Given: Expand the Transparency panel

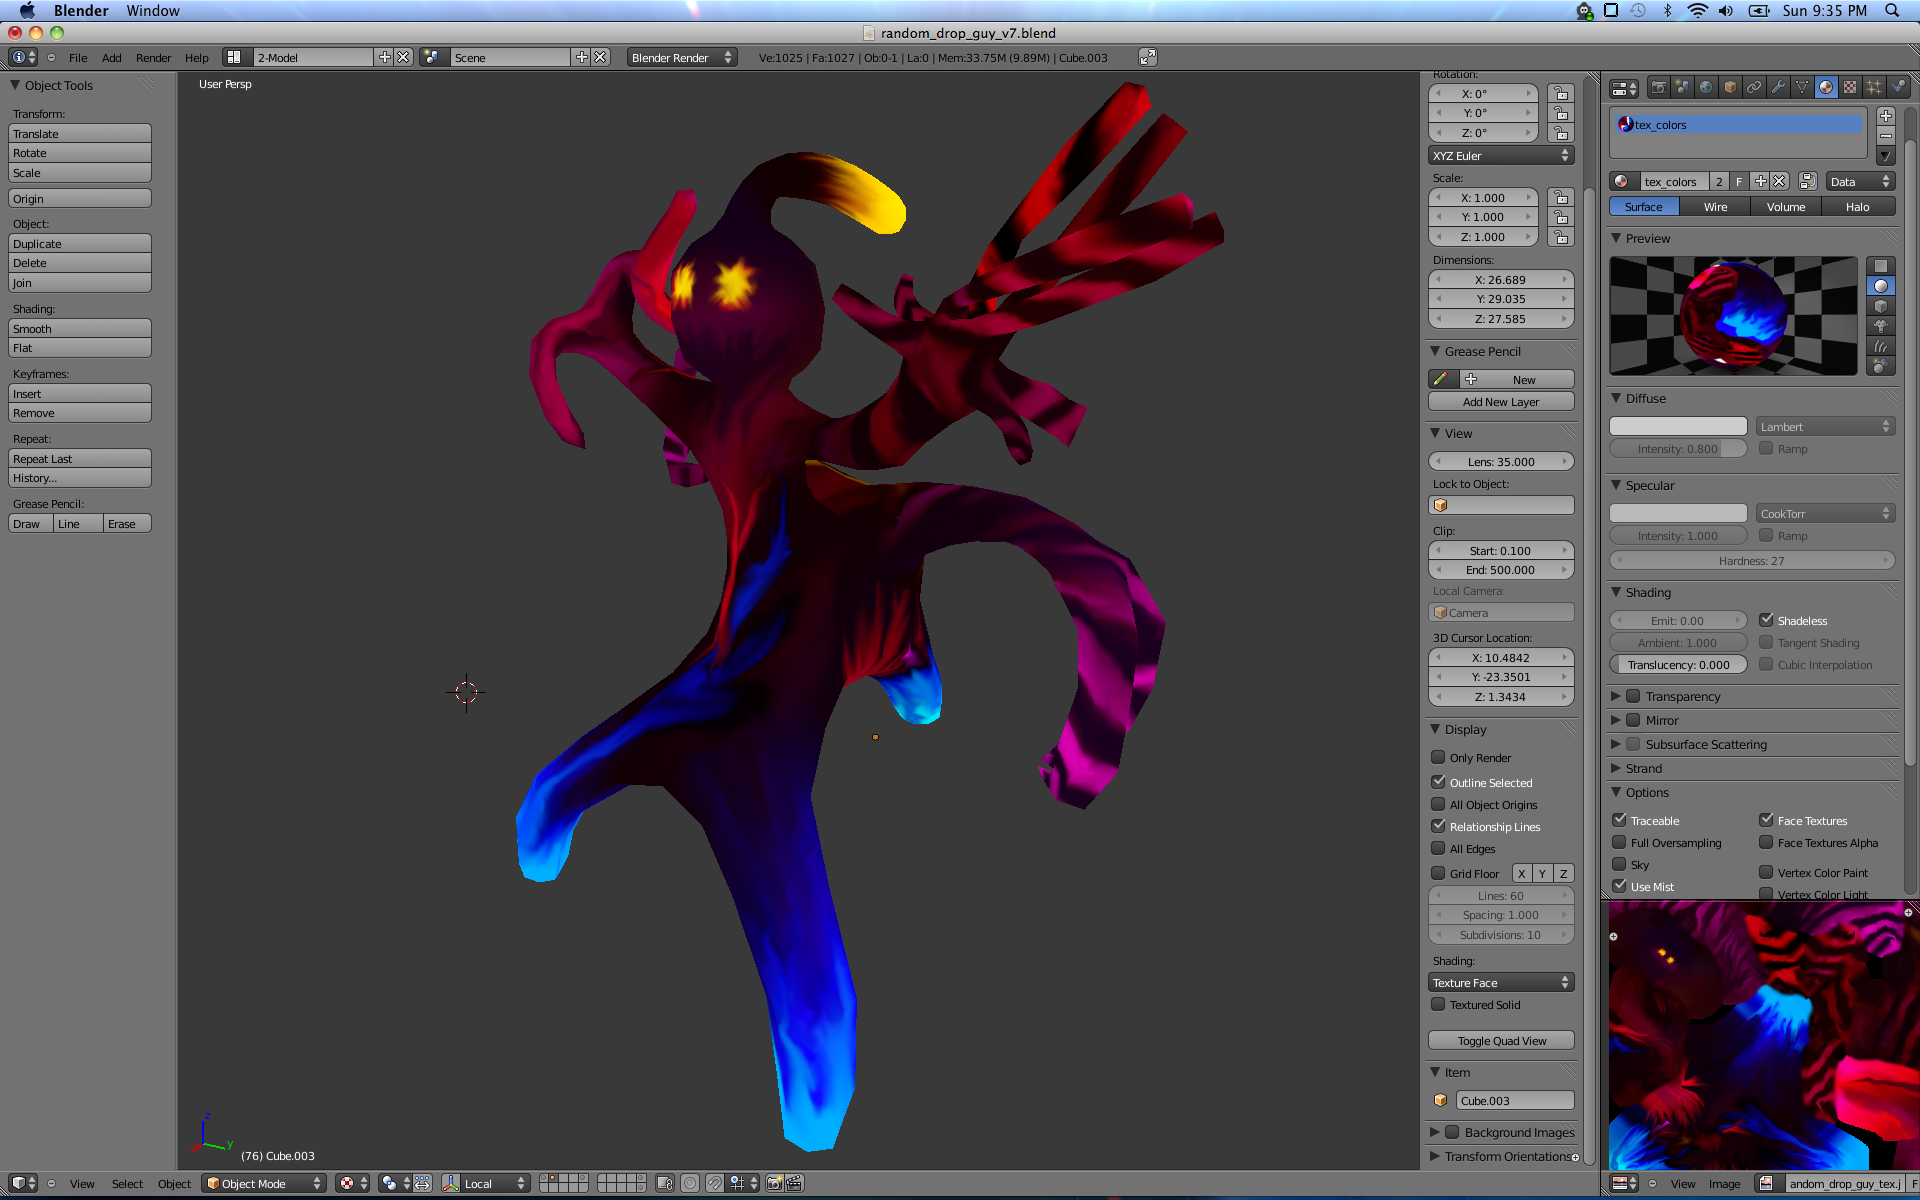Looking at the screenshot, I should pos(1616,696).
